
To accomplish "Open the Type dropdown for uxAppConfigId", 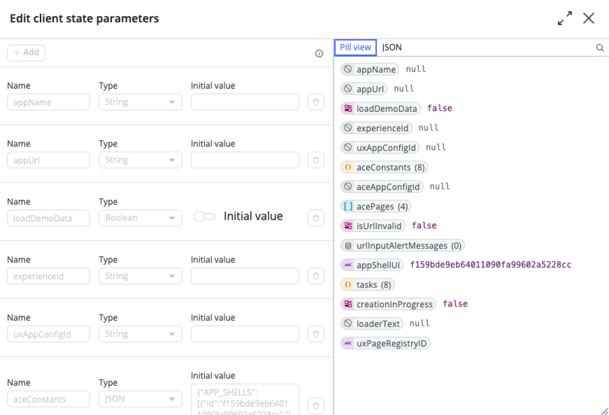I will click(x=140, y=334).
